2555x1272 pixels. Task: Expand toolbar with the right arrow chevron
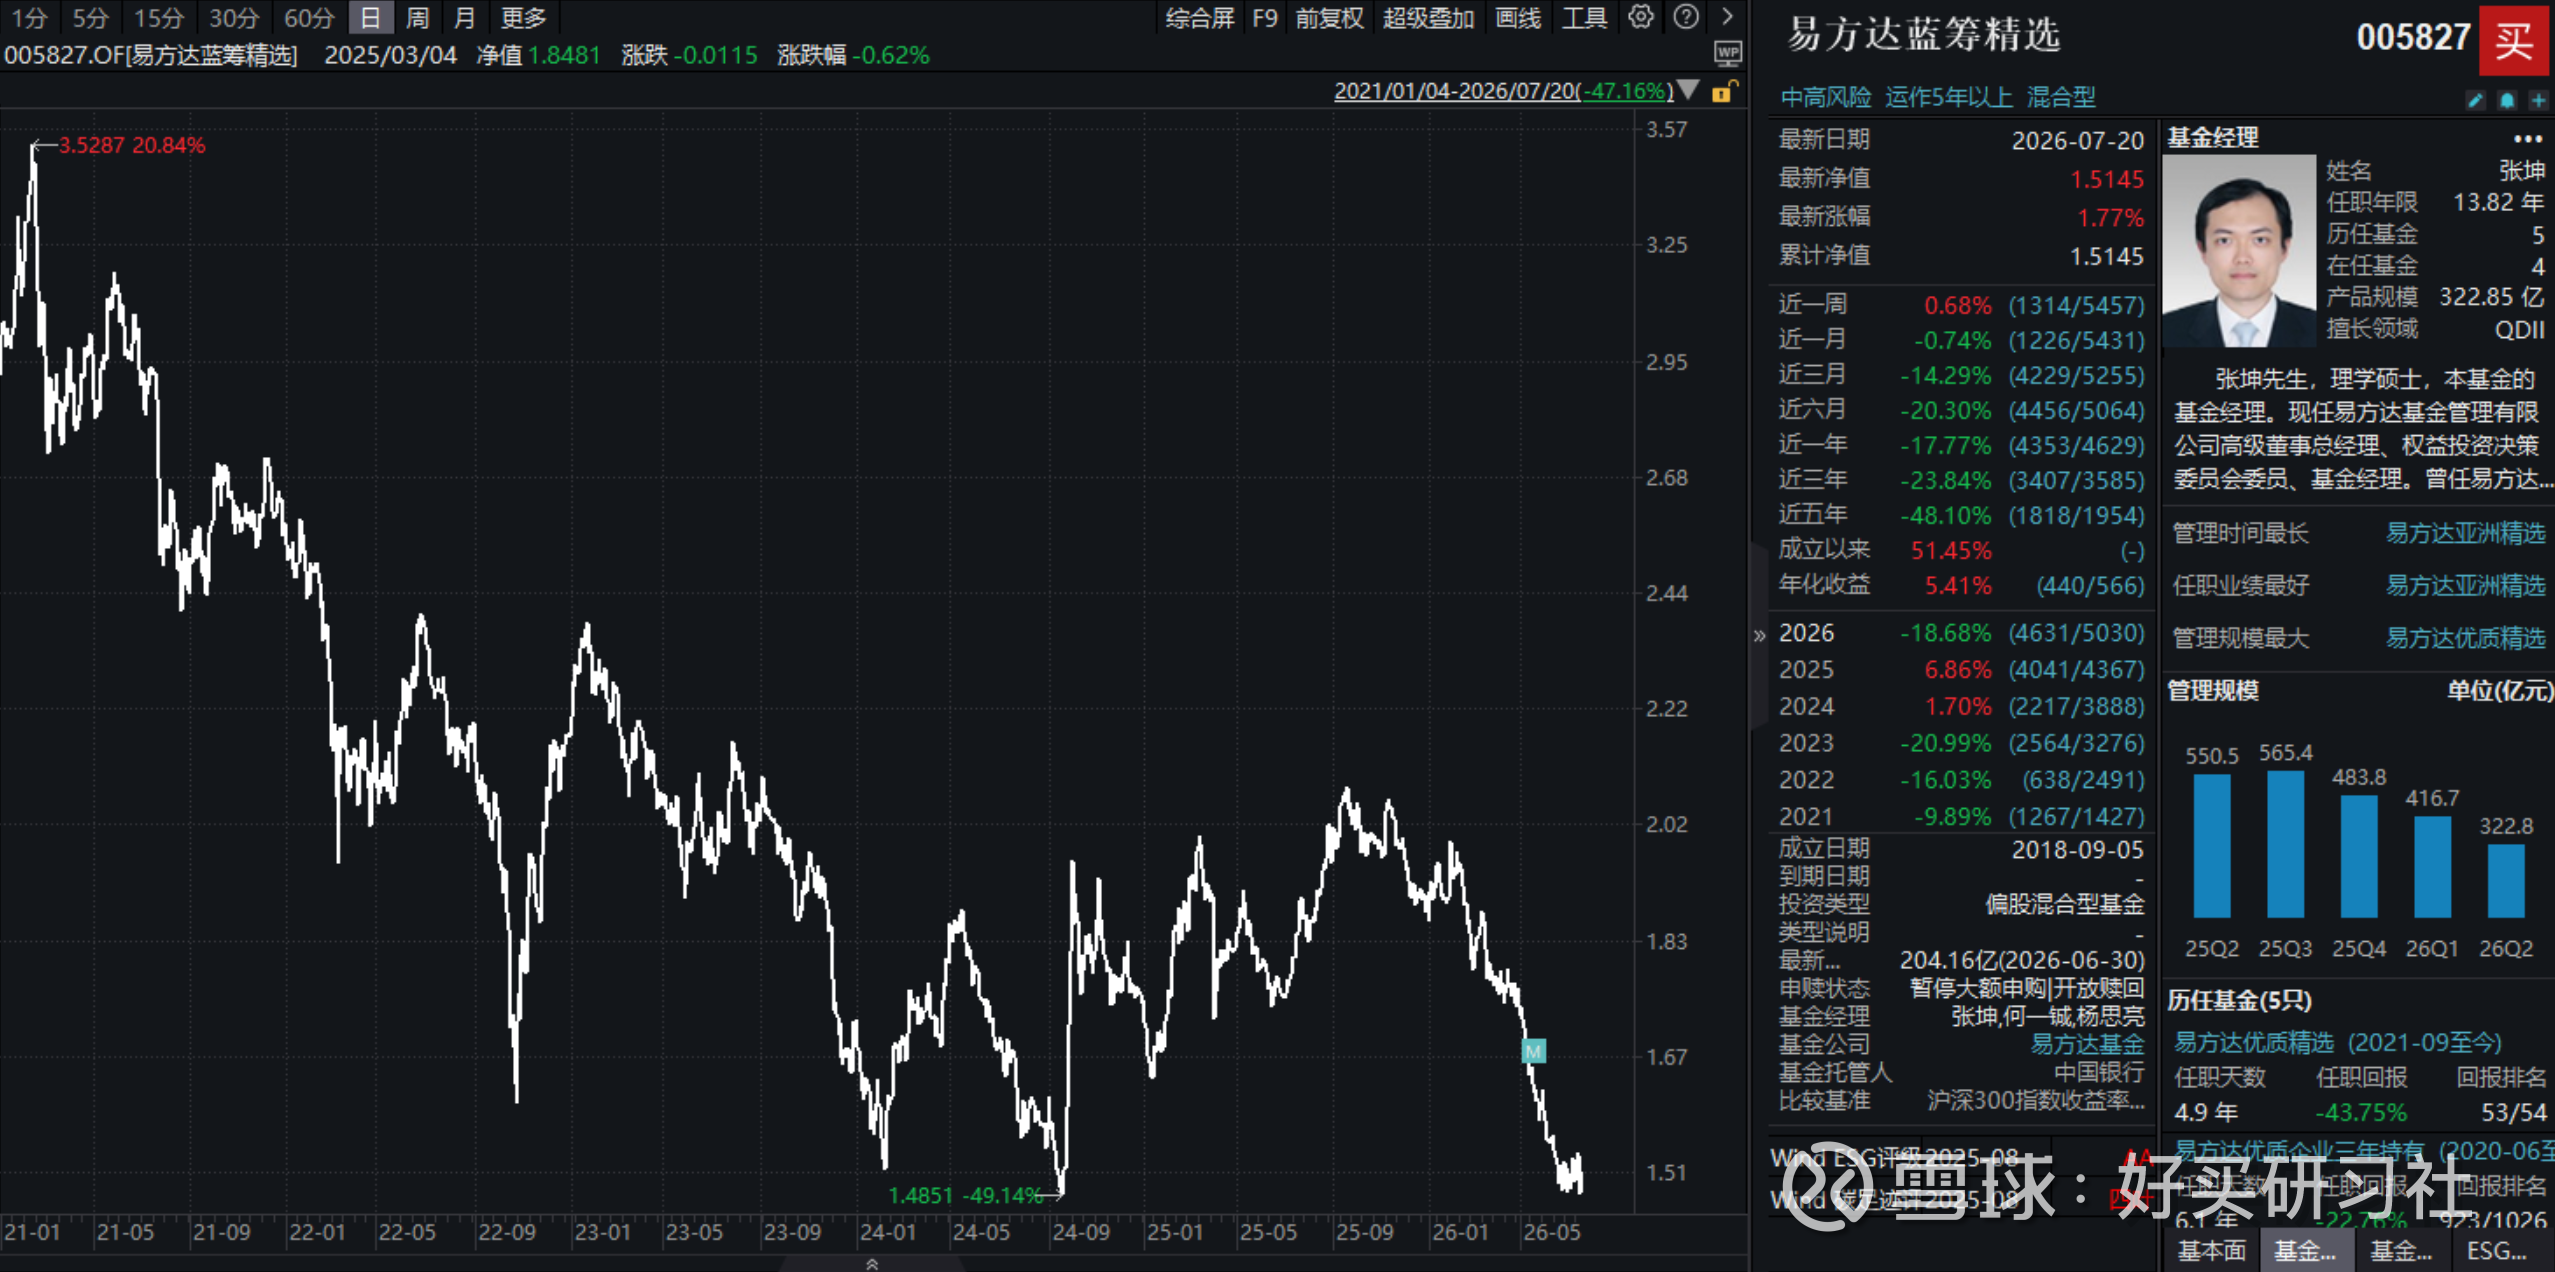pos(1727,17)
